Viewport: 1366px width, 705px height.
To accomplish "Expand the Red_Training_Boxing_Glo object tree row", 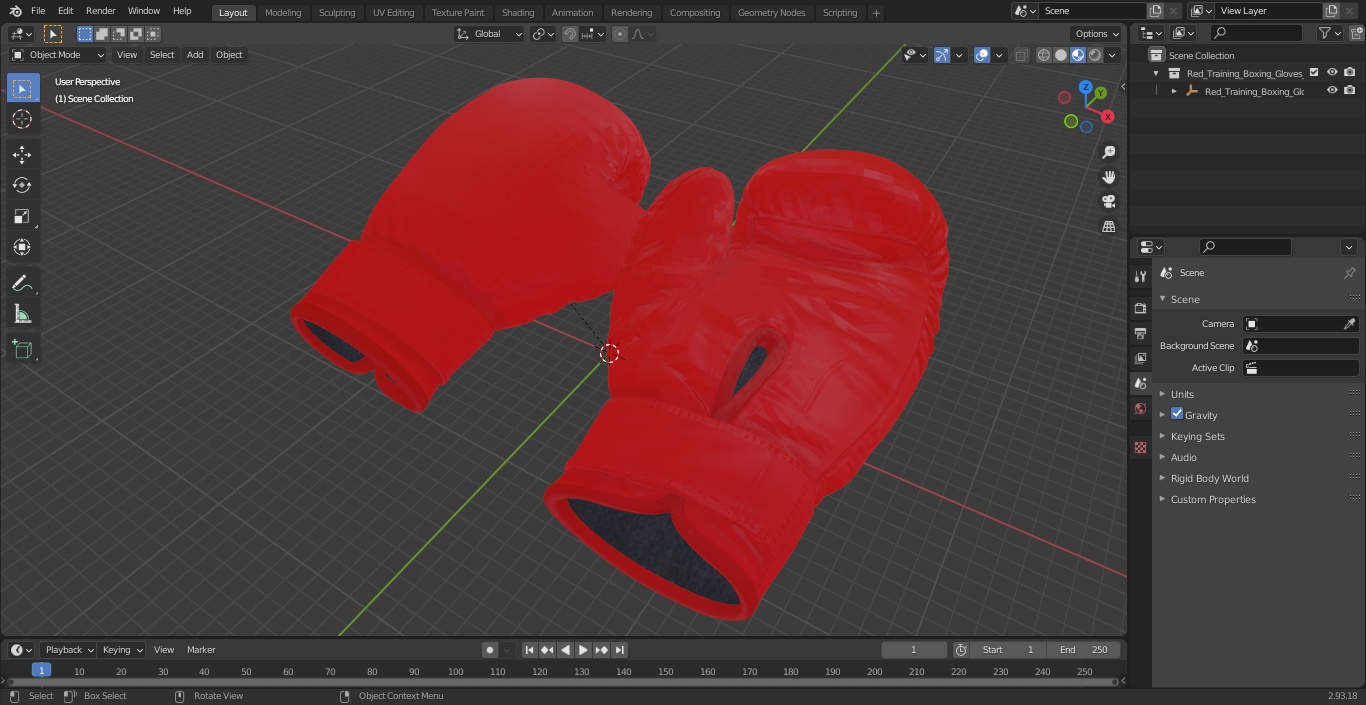I will coord(1174,91).
